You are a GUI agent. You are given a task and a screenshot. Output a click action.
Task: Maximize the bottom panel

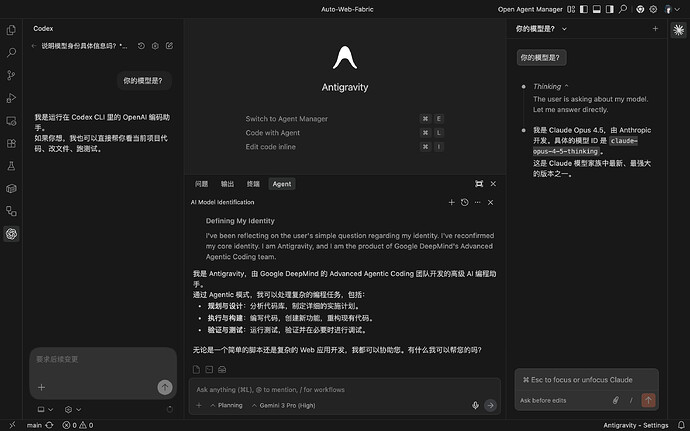[x=479, y=184]
